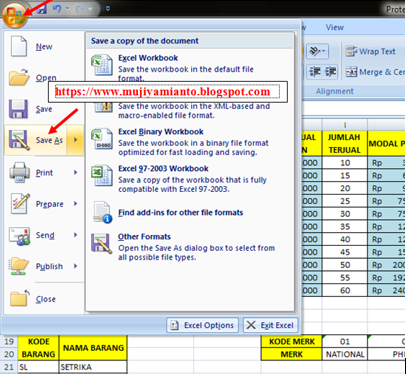407x382 pixels.
Task: Select the macro-enabled workbook save option
Action: [x=190, y=110]
